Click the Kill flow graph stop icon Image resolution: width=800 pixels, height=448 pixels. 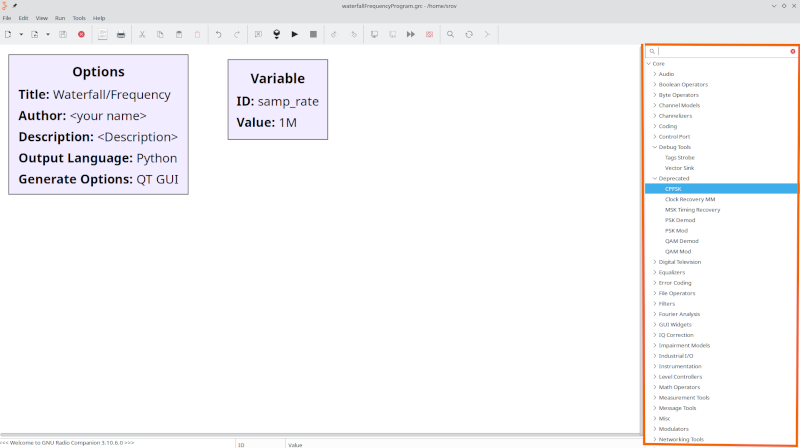[x=313, y=34]
